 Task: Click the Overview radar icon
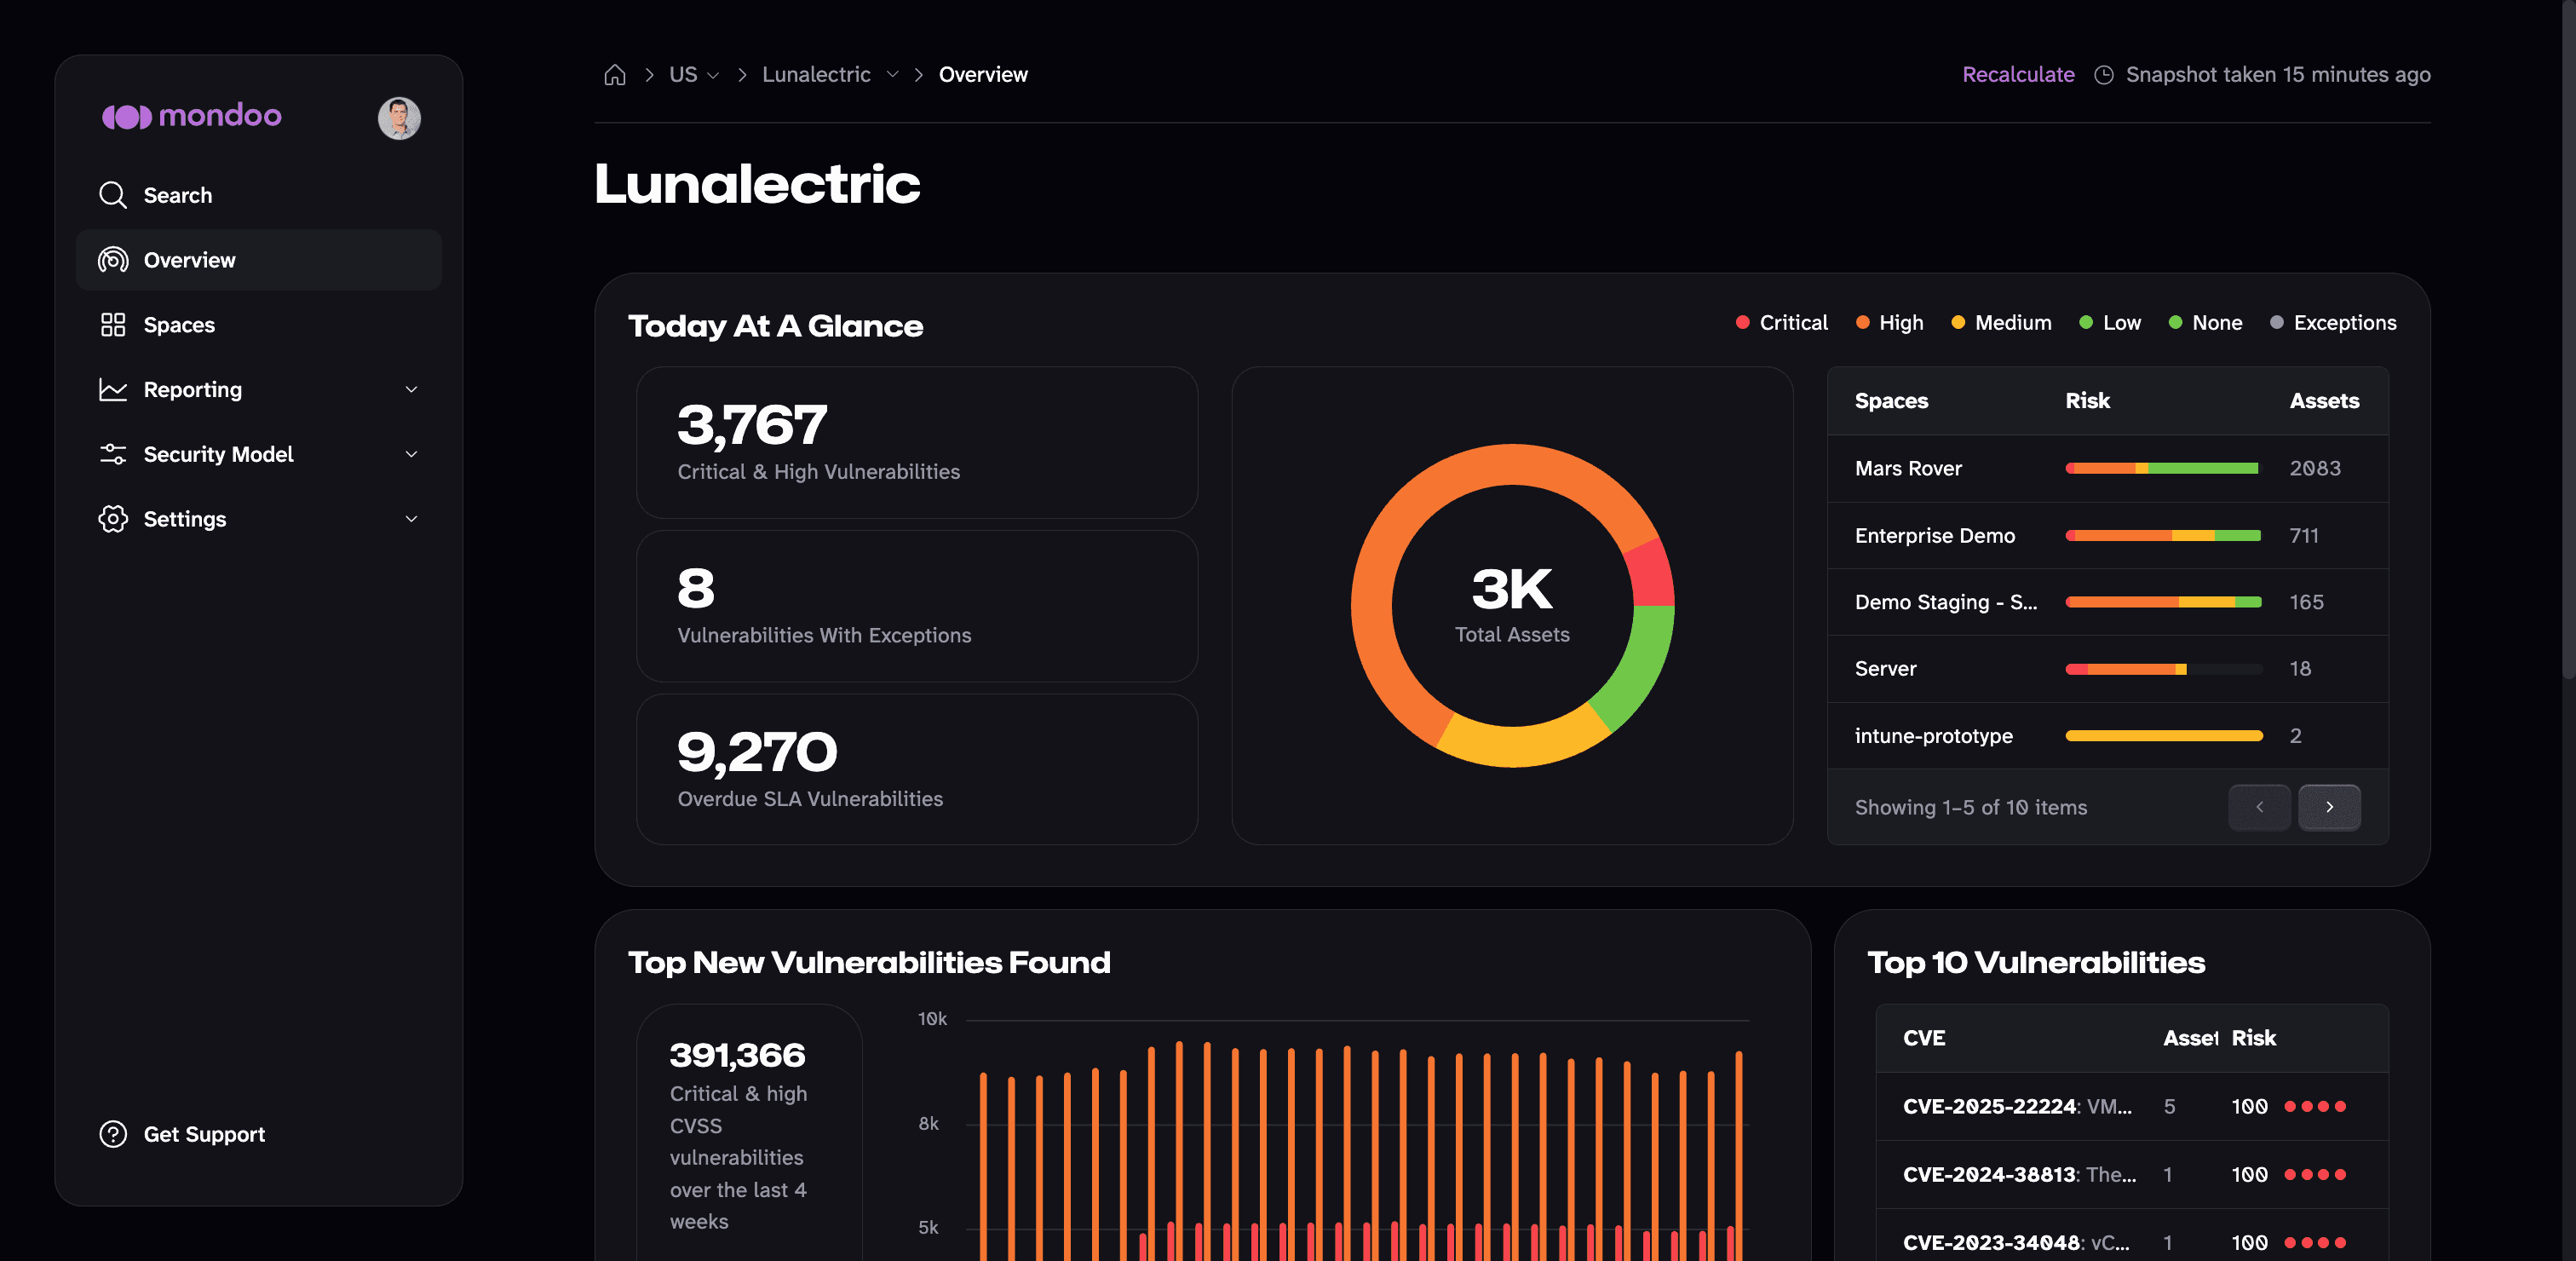[x=113, y=260]
